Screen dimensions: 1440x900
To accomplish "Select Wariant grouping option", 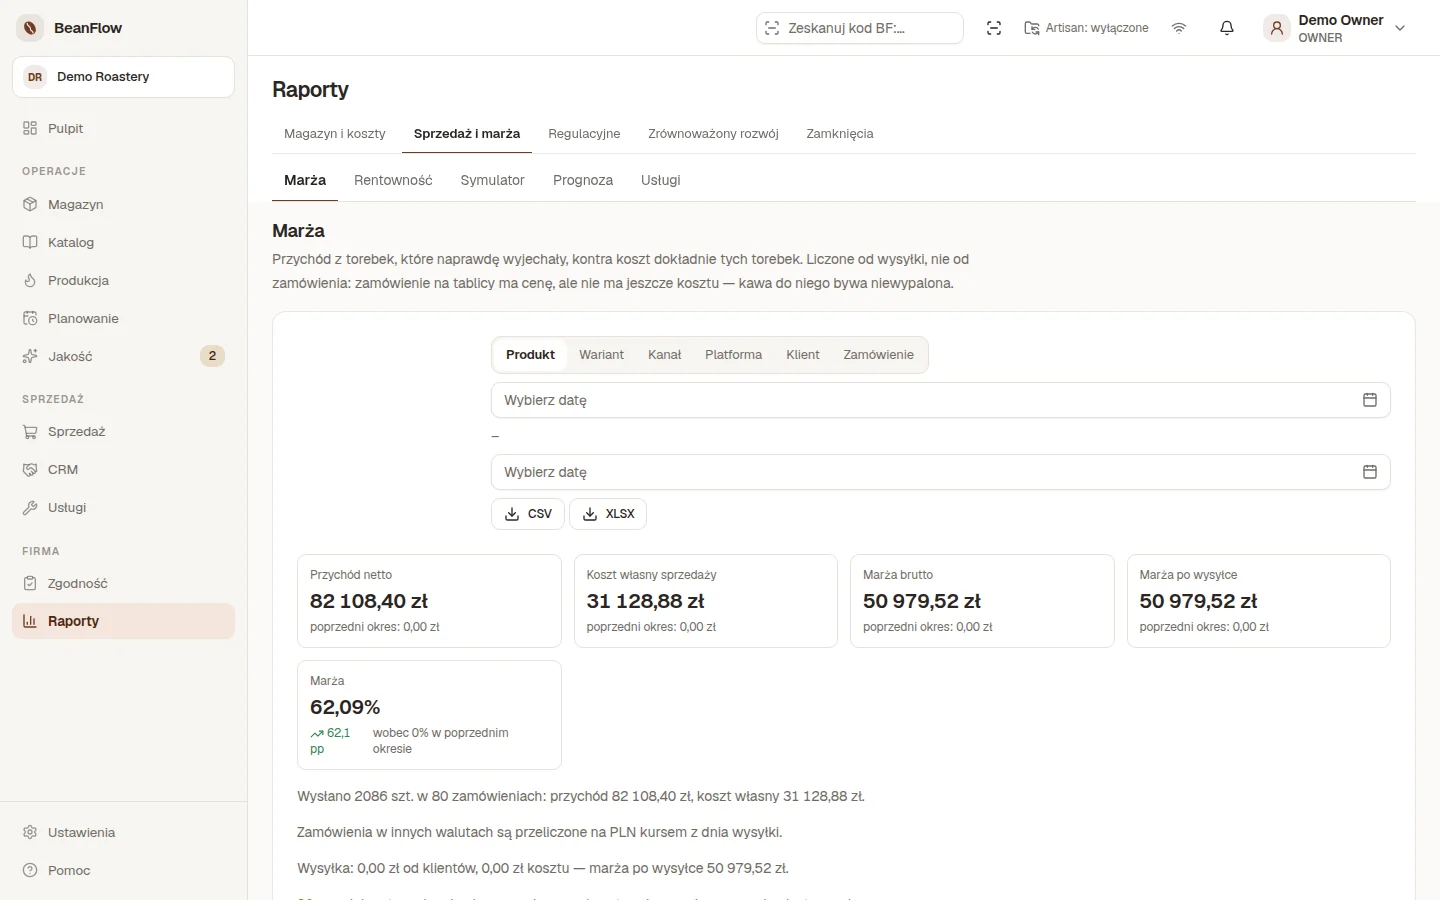I will pos(601,355).
